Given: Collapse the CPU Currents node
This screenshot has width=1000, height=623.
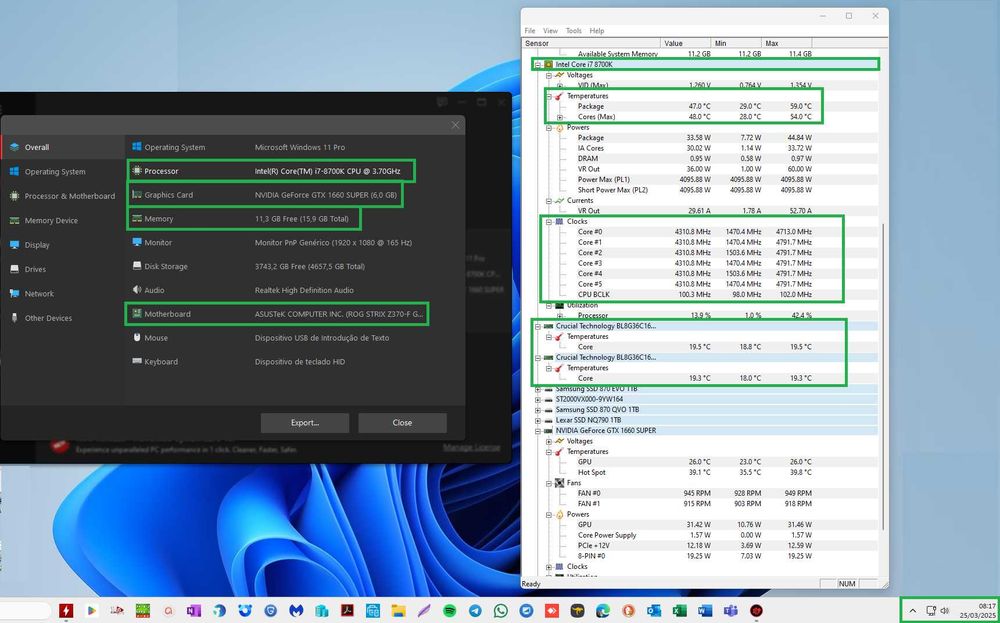Looking at the screenshot, I should [548, 200].
